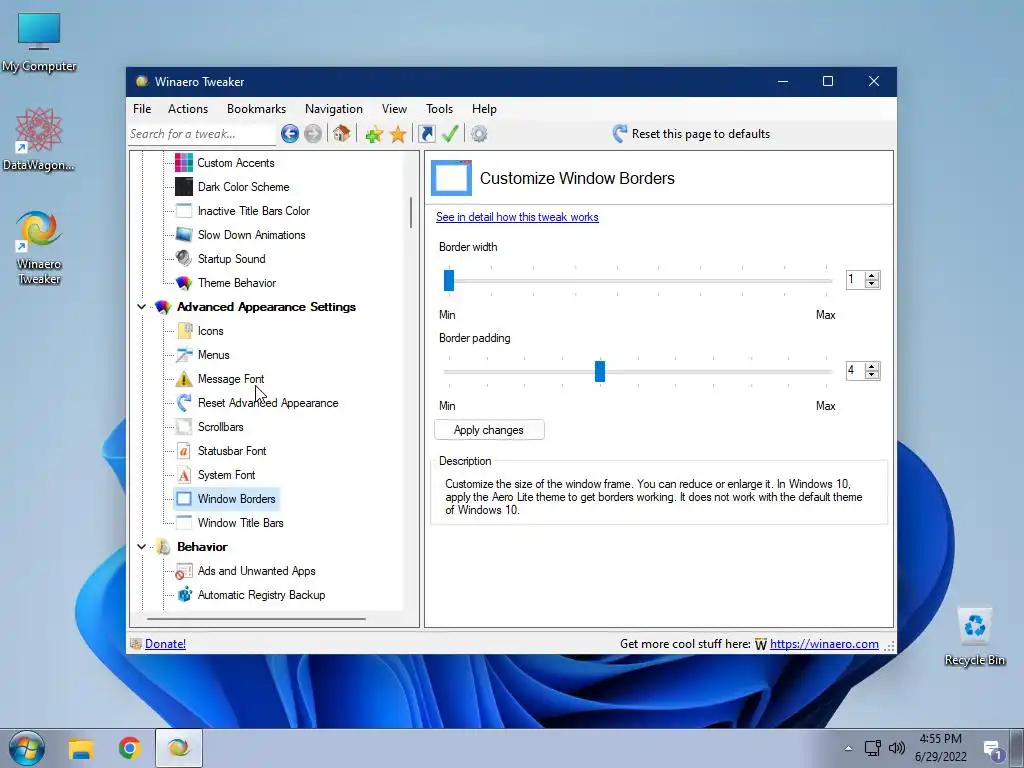
Task: Click the tree panel horizontal scrollbar
Action: coord(256,618)
